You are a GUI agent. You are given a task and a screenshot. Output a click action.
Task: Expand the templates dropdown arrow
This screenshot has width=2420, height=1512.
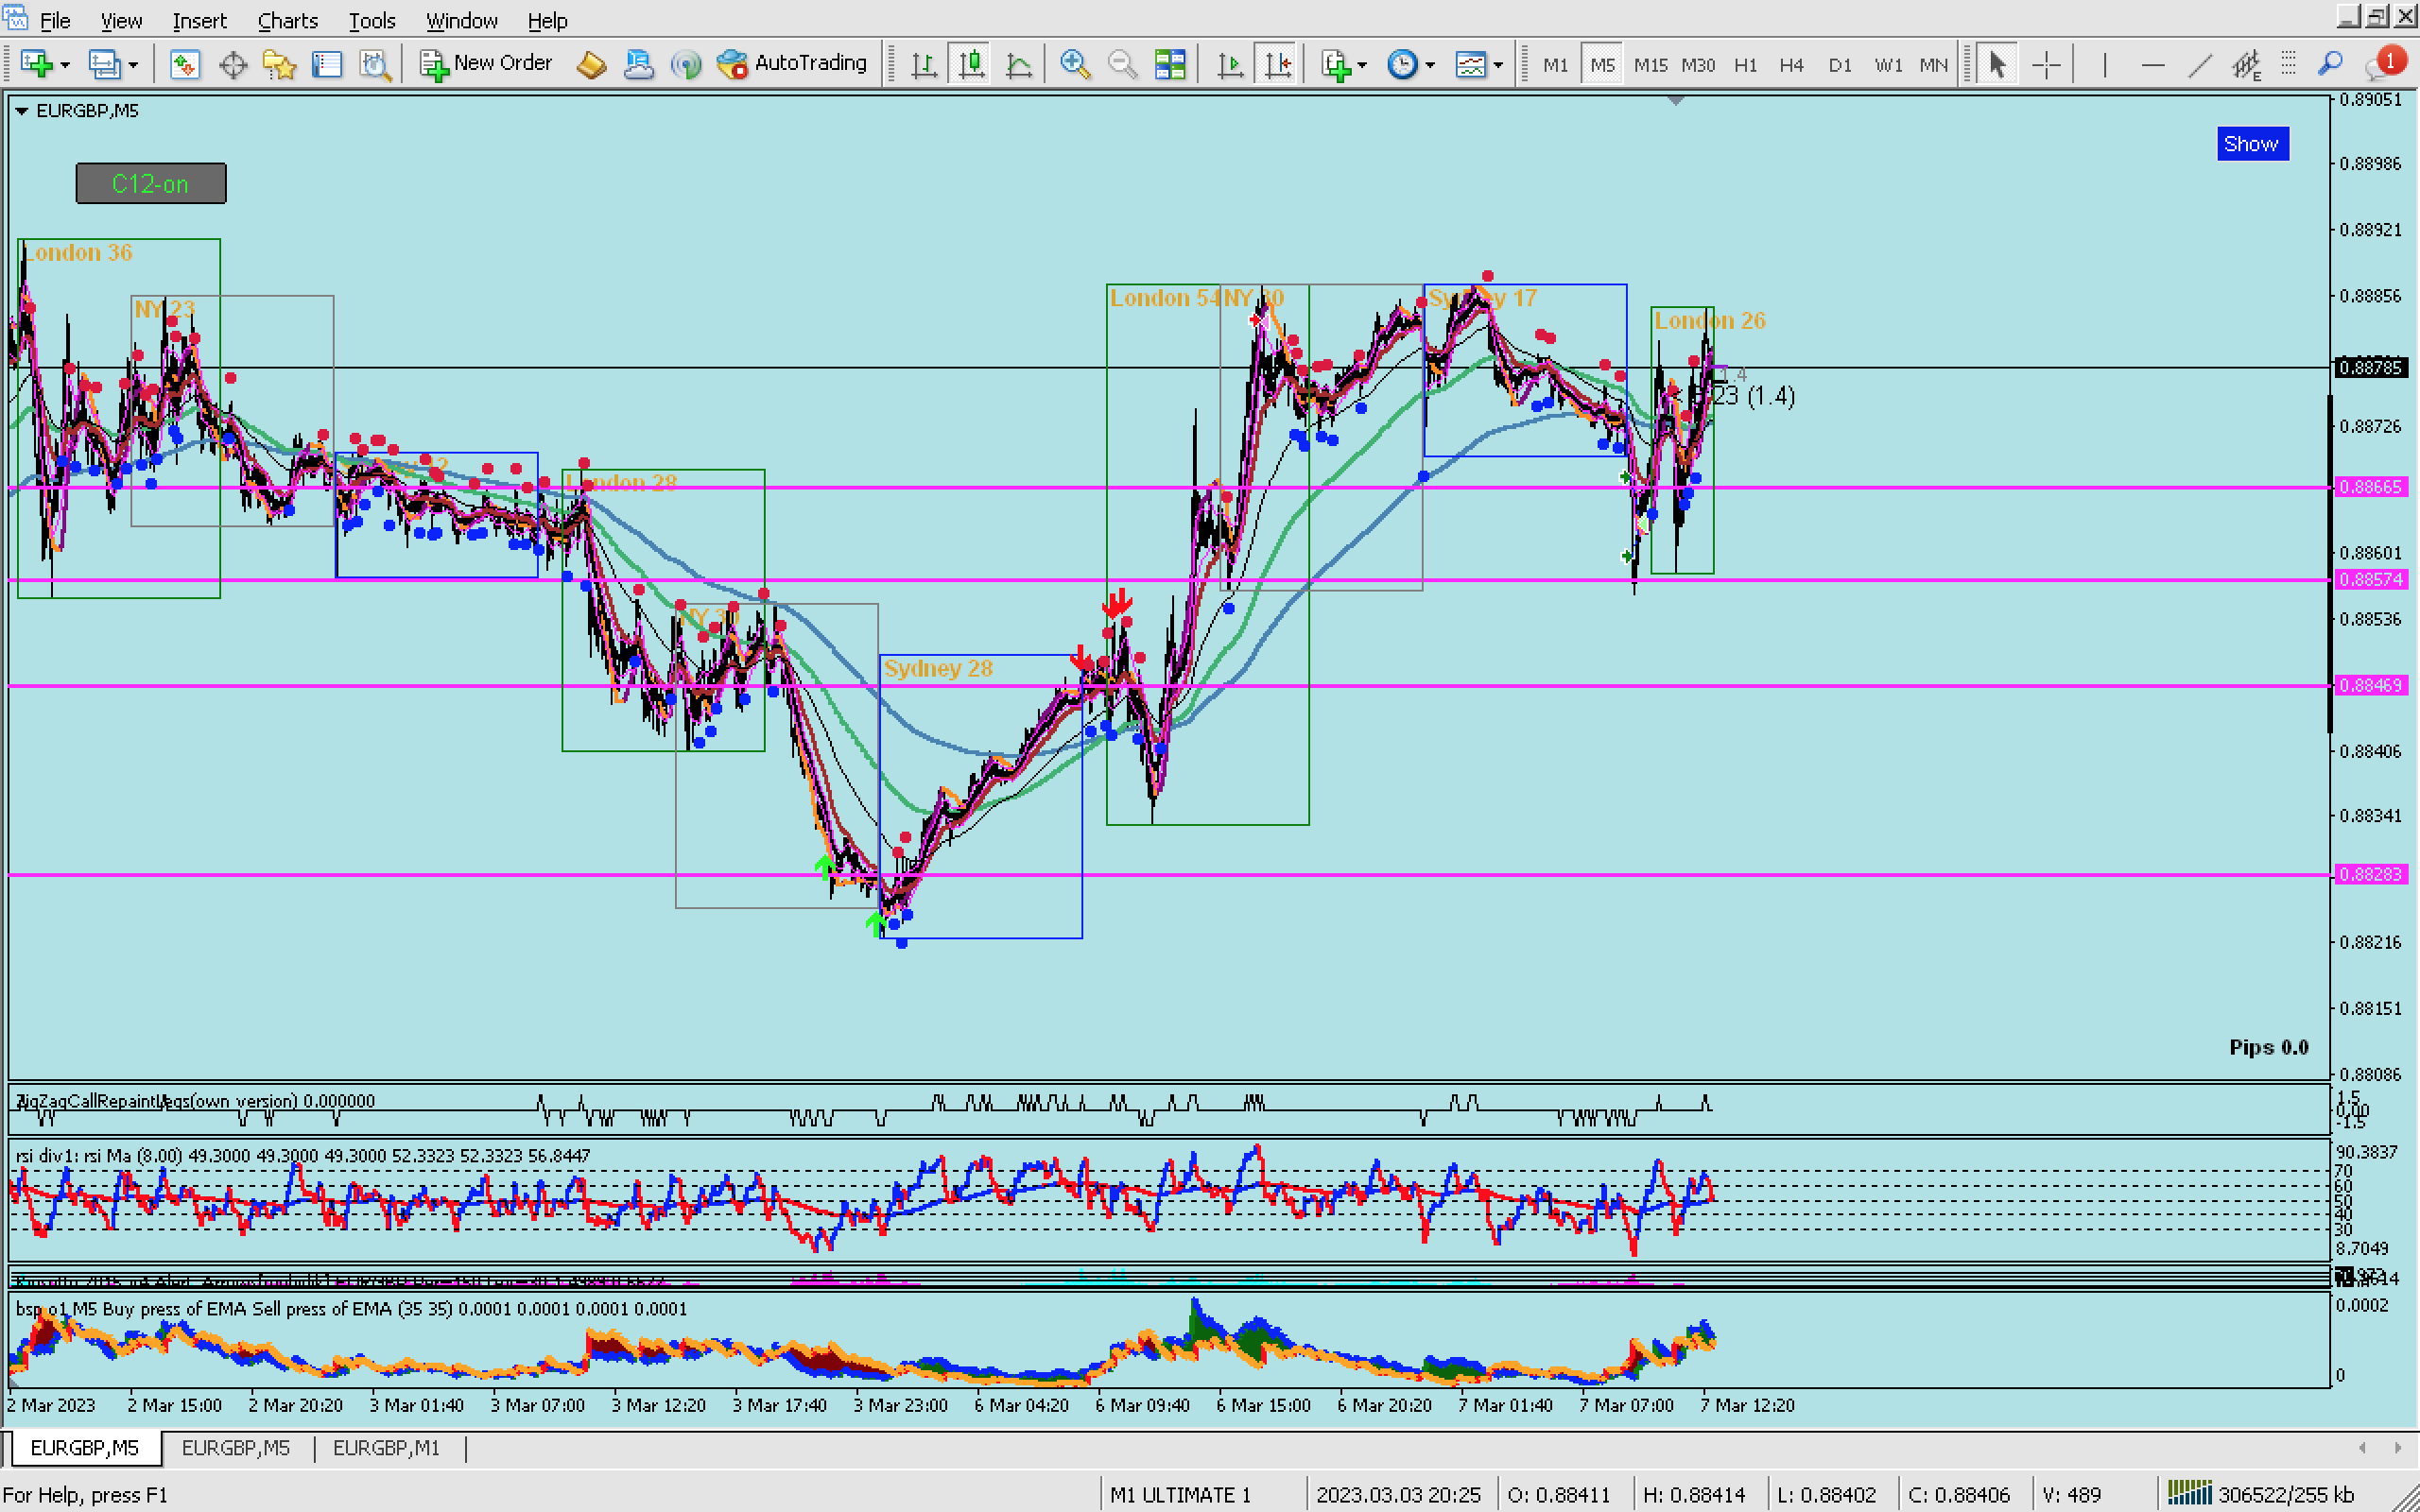[1498, 65]
